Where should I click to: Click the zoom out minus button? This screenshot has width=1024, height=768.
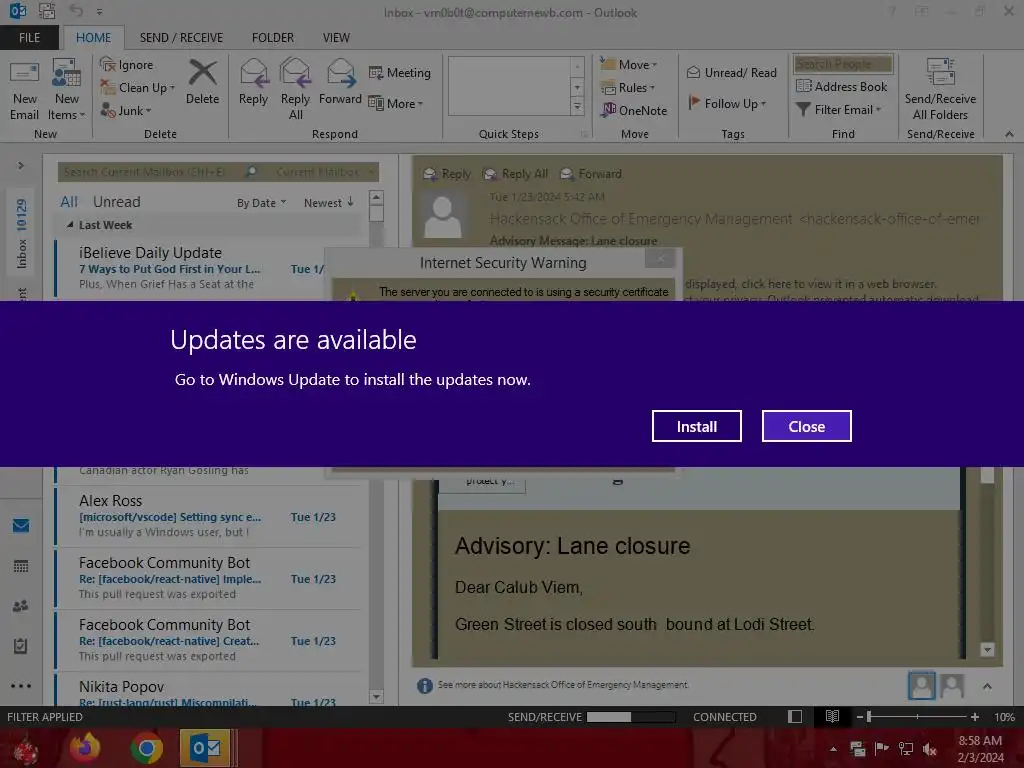pyautogui.click(x=859, y=717)
